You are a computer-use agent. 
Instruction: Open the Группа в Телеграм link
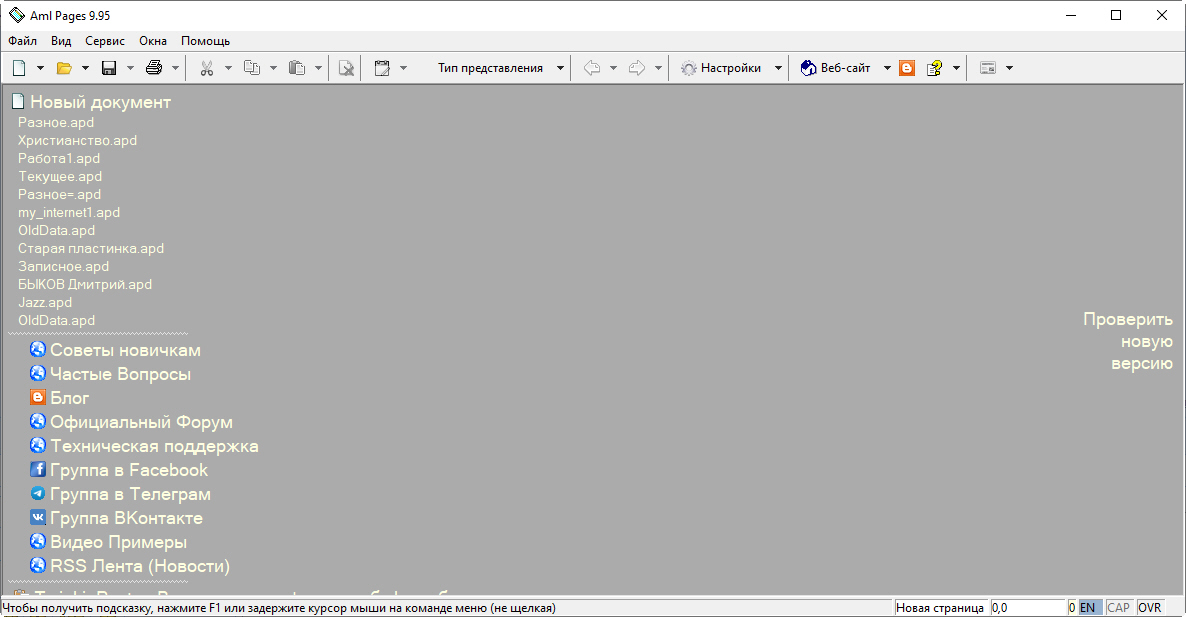coord(130,495)
